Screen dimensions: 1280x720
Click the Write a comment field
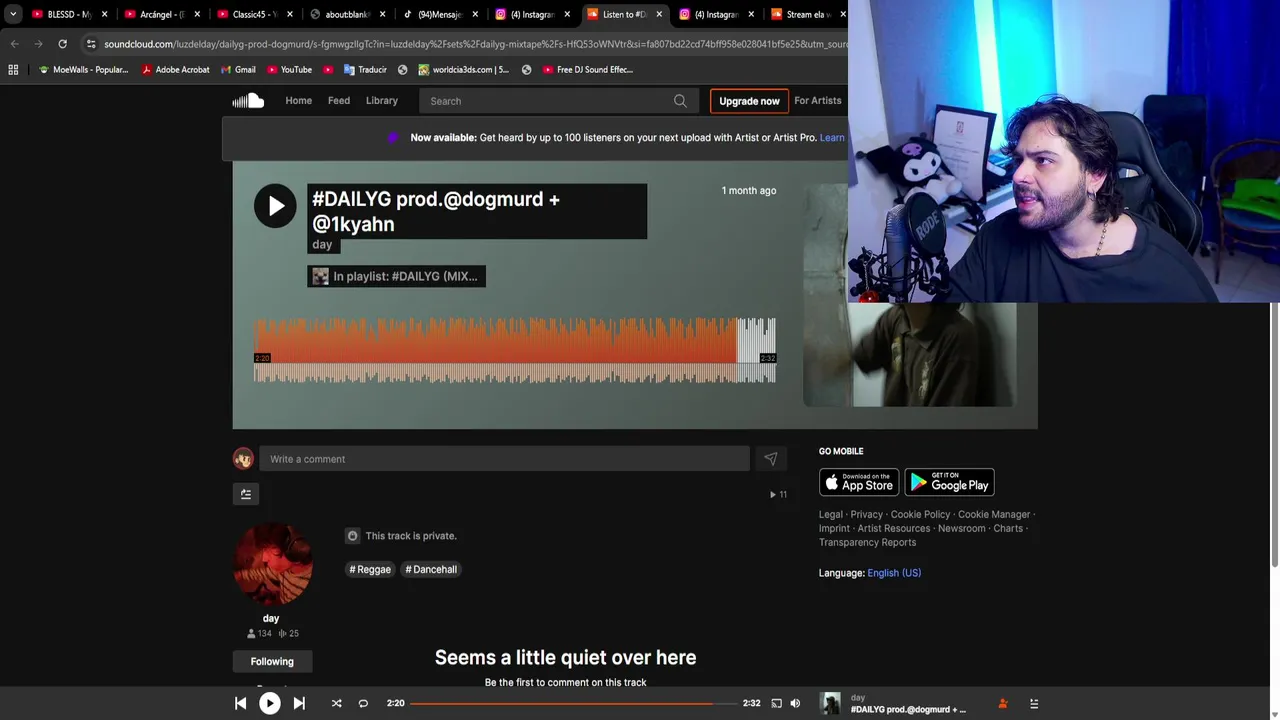[504, 459]
